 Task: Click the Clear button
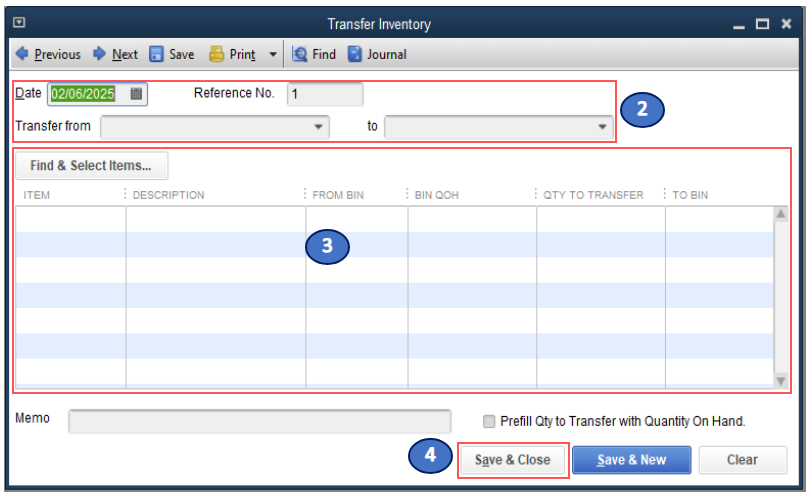742,460
